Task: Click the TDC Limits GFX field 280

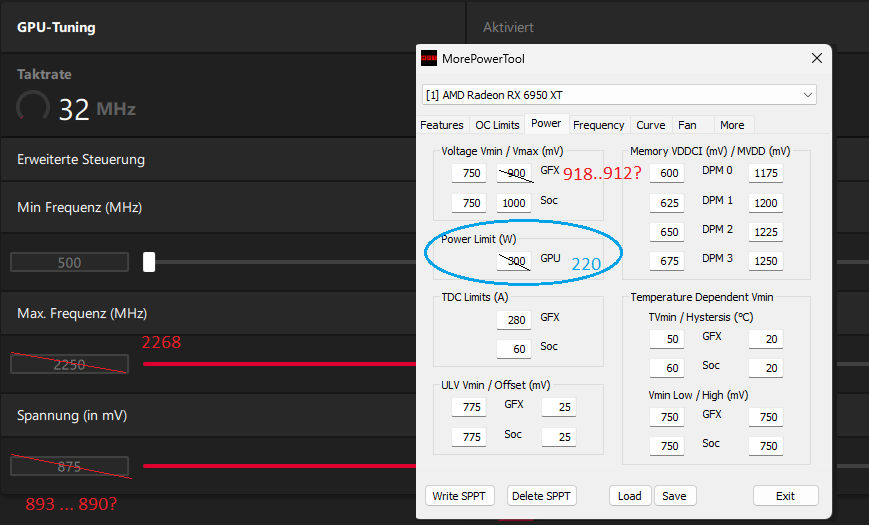Action: point(514,320)
